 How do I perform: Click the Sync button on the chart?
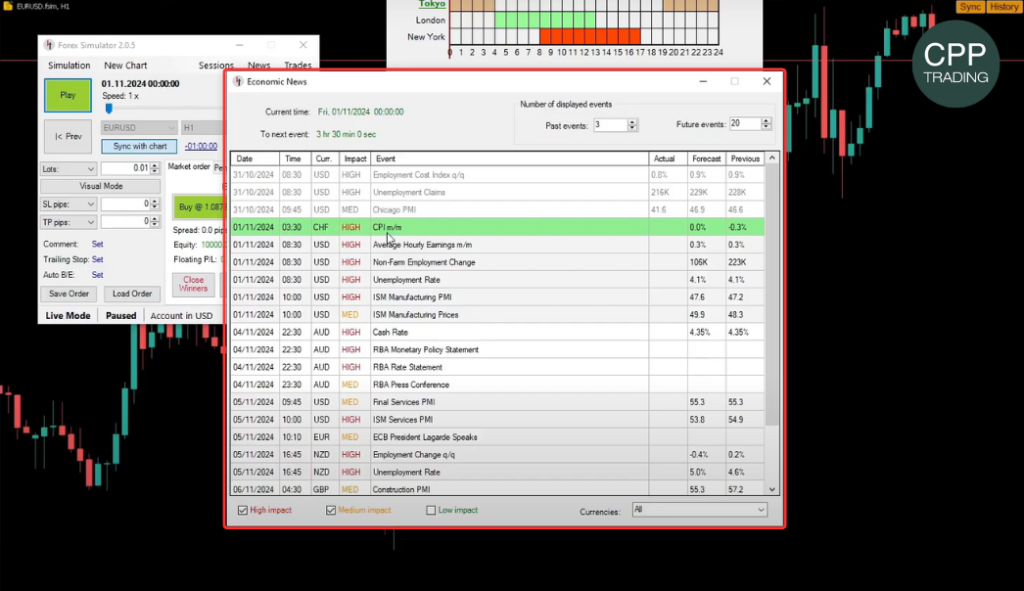pyautogui.click(x=970, y=7)
